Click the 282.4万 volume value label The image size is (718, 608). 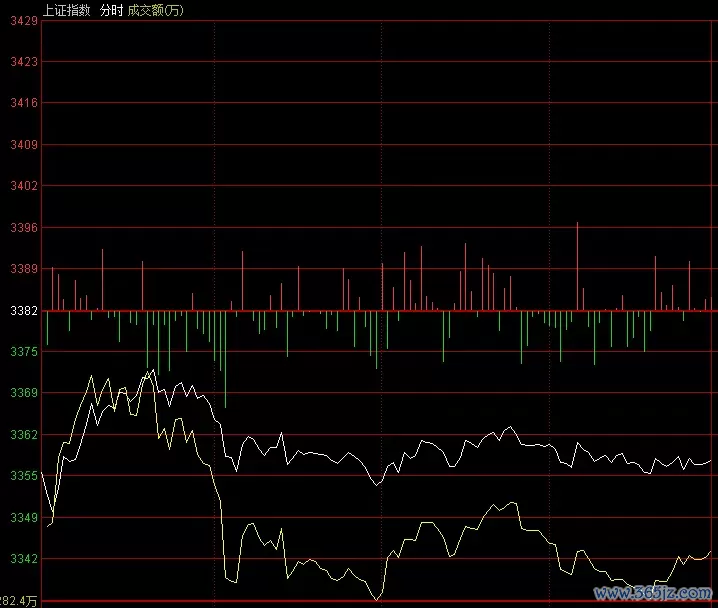19,600
